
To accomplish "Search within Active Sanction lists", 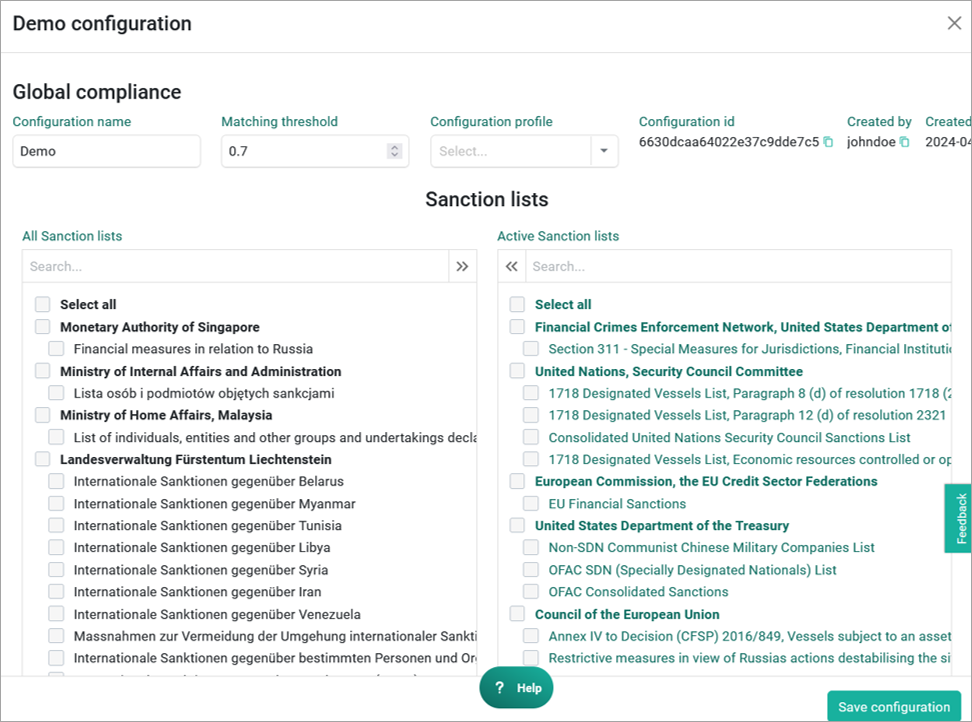I will [738, 266].
